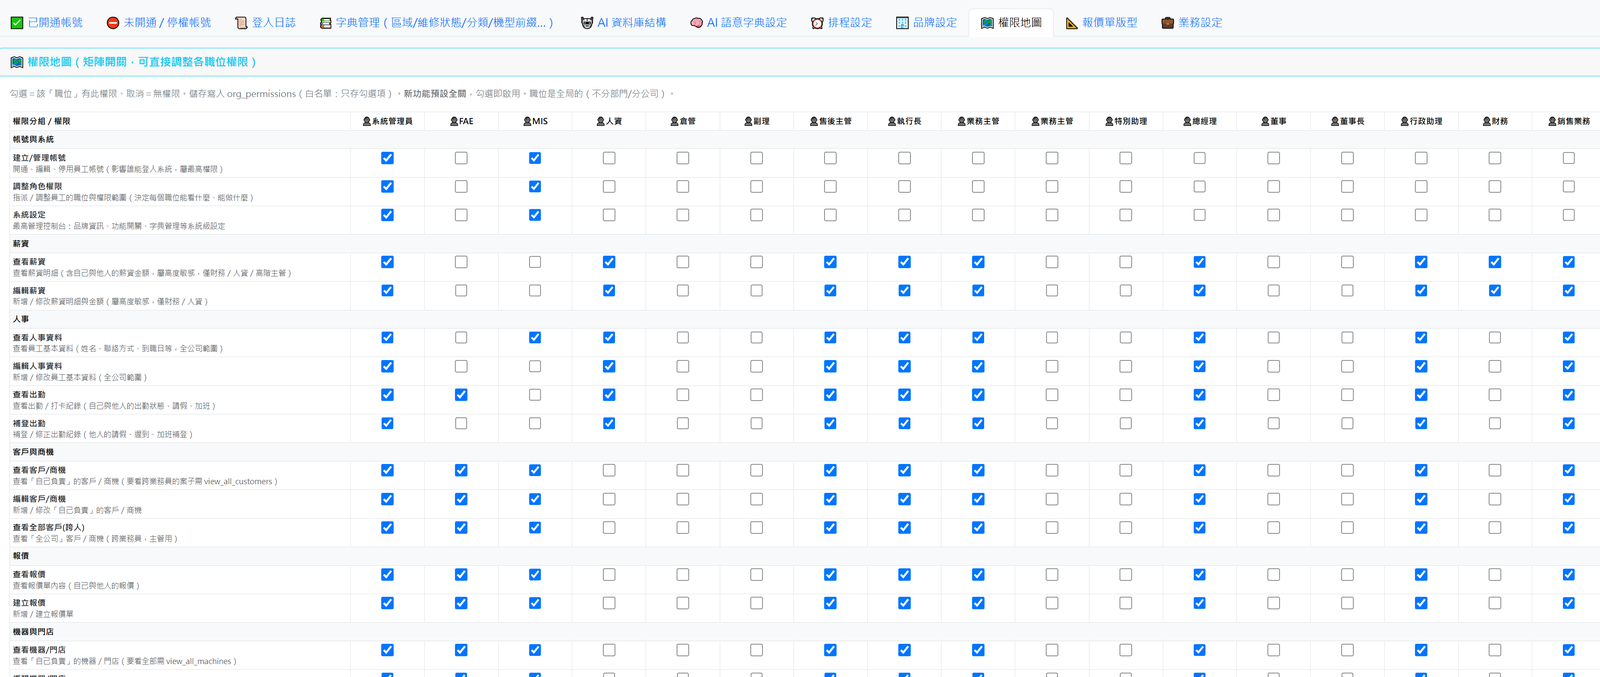Viewport: 1600px width, 677px height.
Task: Enable 查看客戶/商機 for 副理
Action: coord(757,470)
